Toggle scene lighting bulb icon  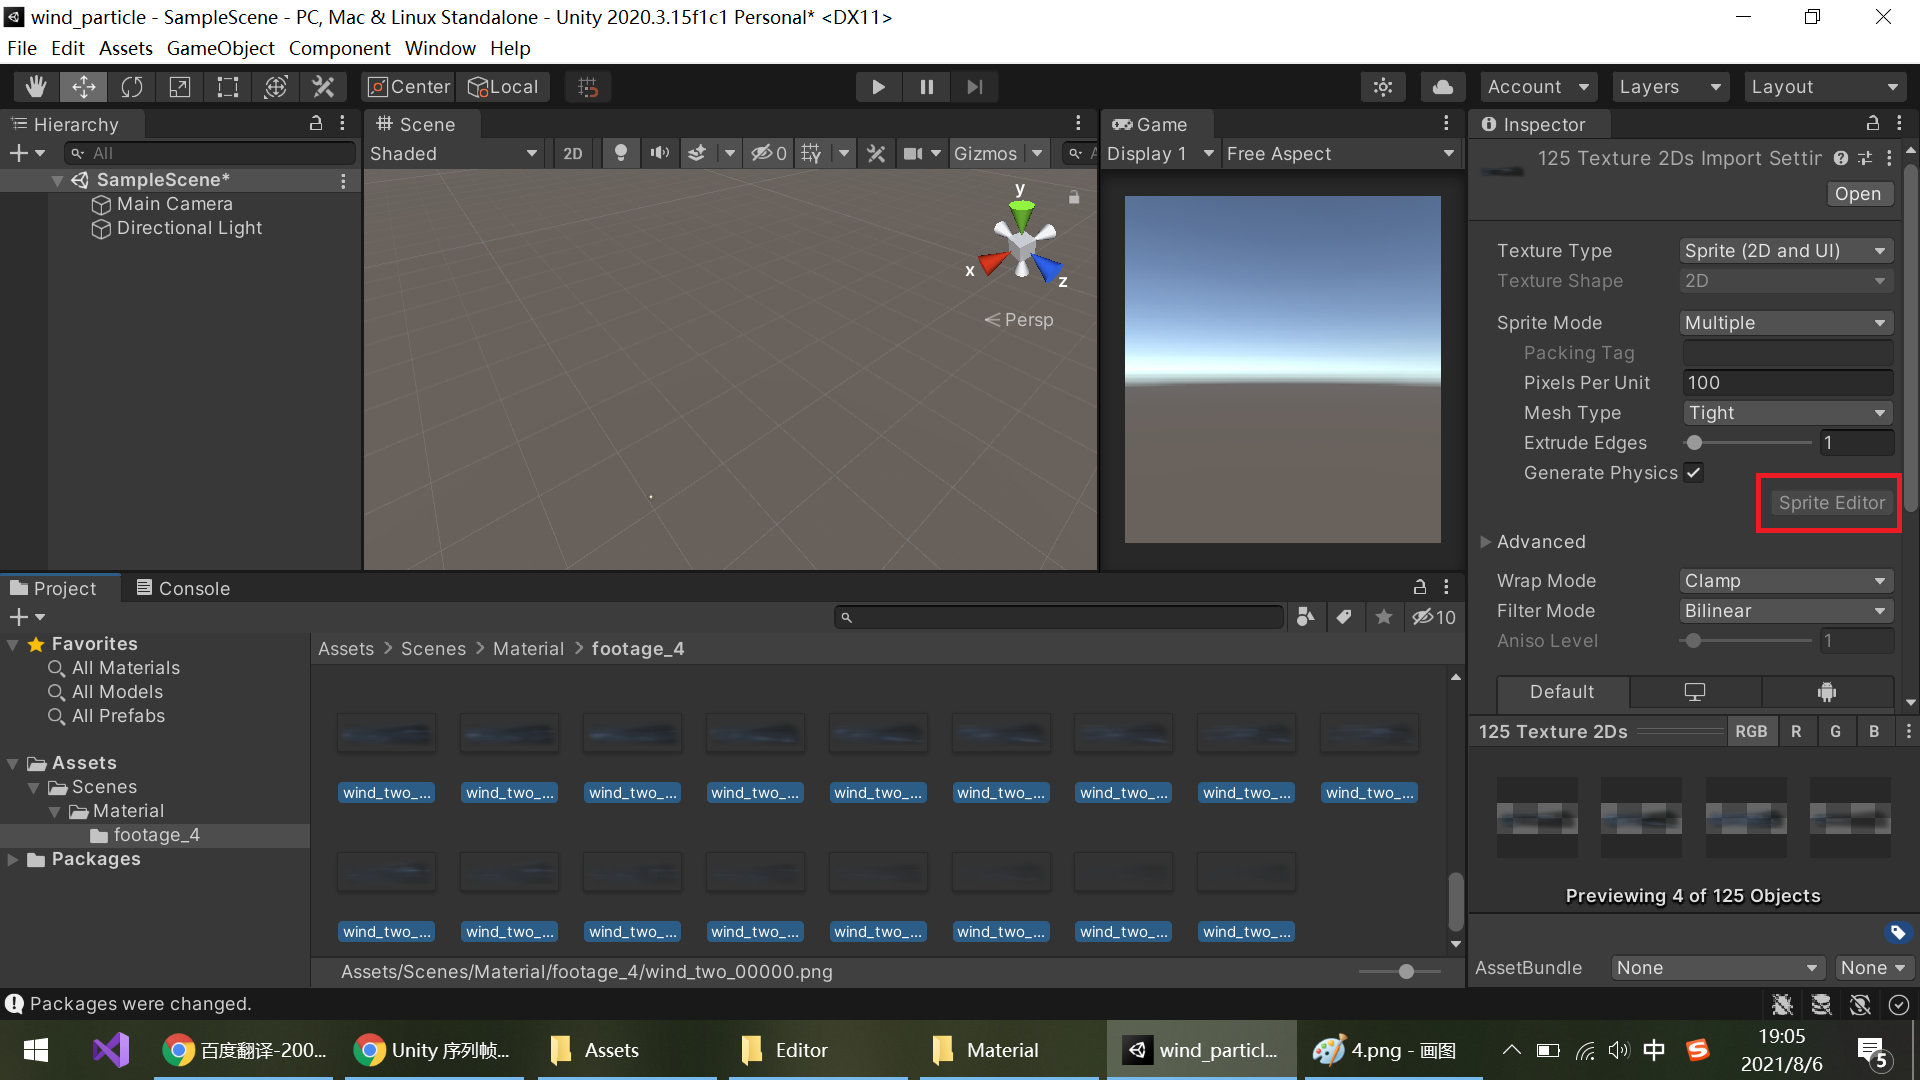click(x=621, y=153)
